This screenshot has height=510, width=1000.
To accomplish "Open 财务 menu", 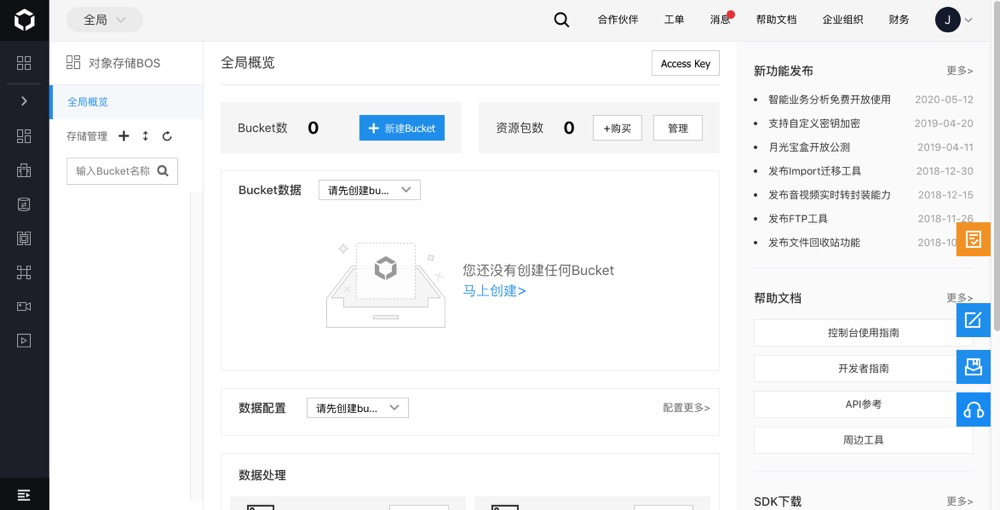I will [899, 20].
